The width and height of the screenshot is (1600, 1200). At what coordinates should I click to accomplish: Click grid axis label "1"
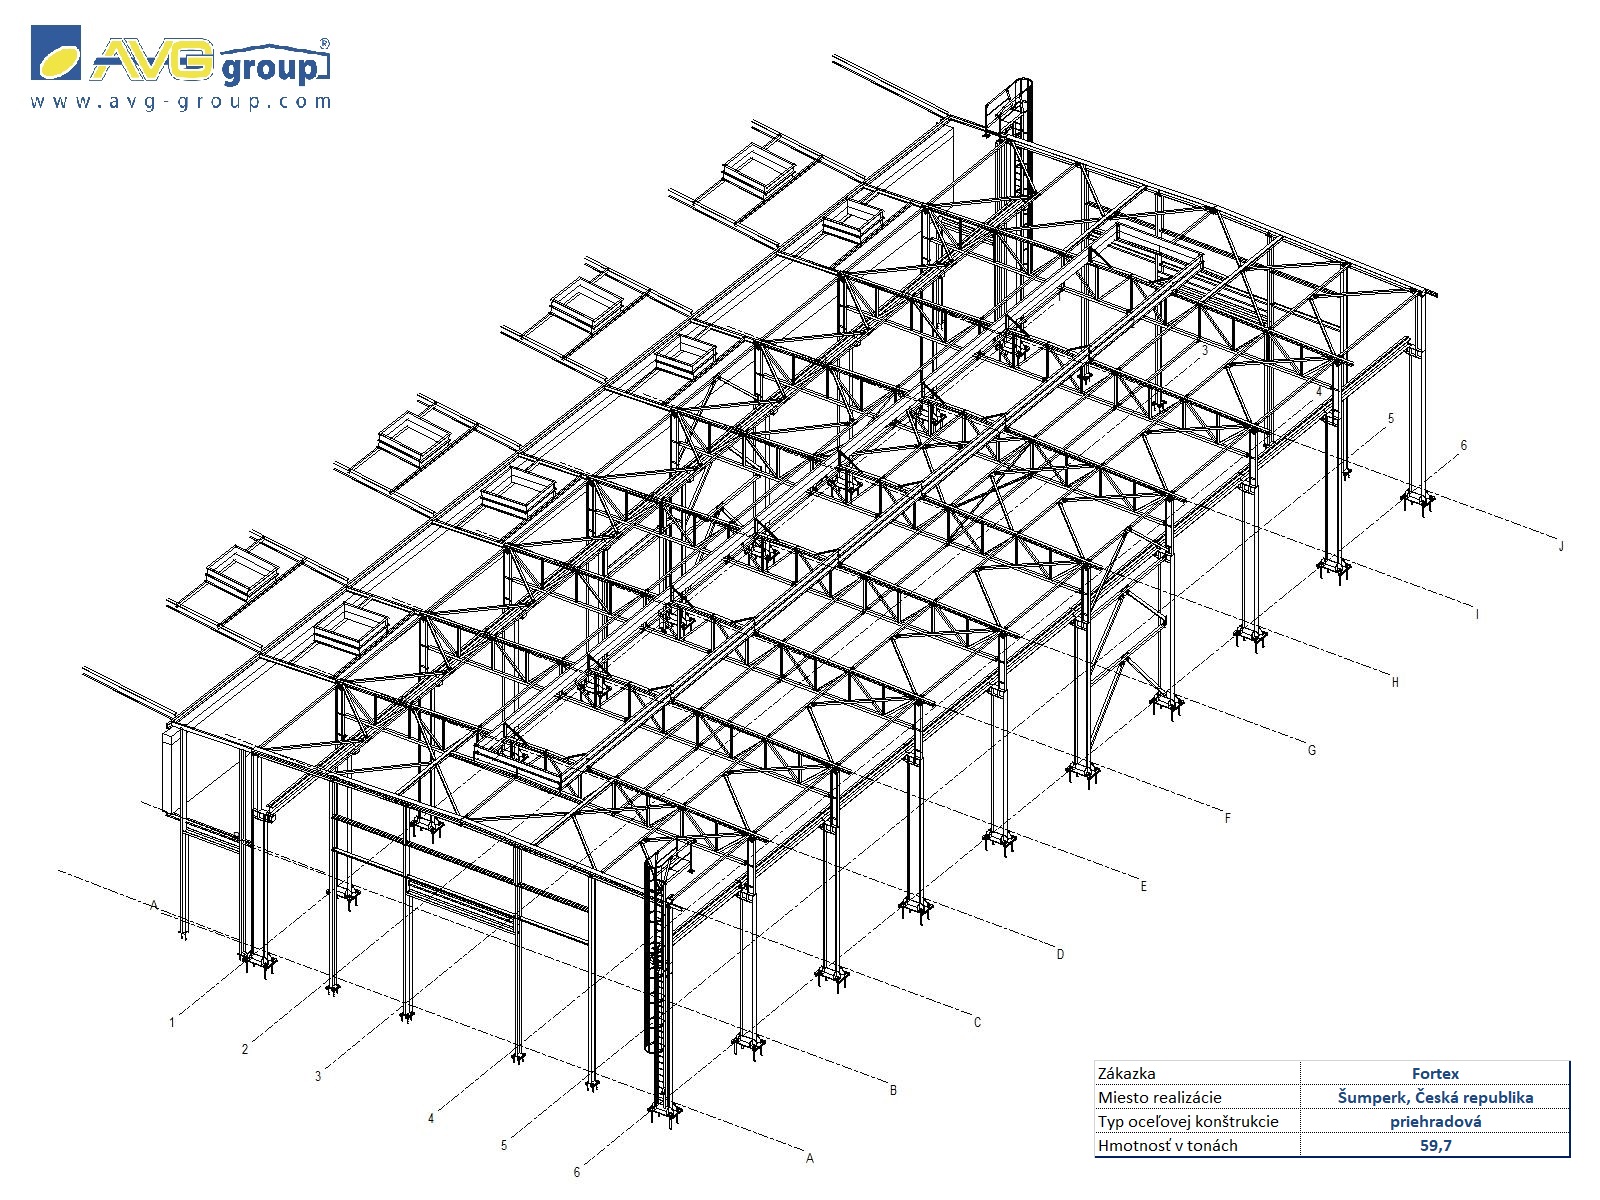(x=172, y=1023)
